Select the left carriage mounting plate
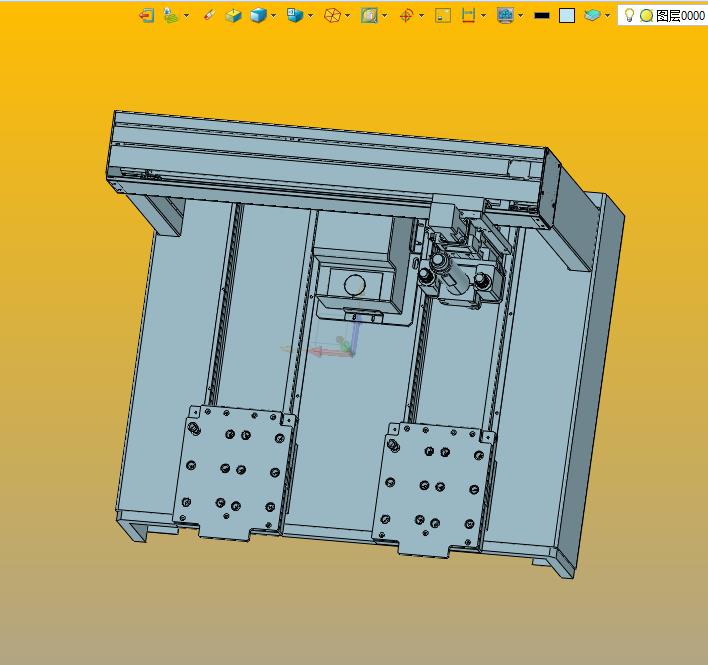This screenshot has height=665, width=708. click(234, 472)
